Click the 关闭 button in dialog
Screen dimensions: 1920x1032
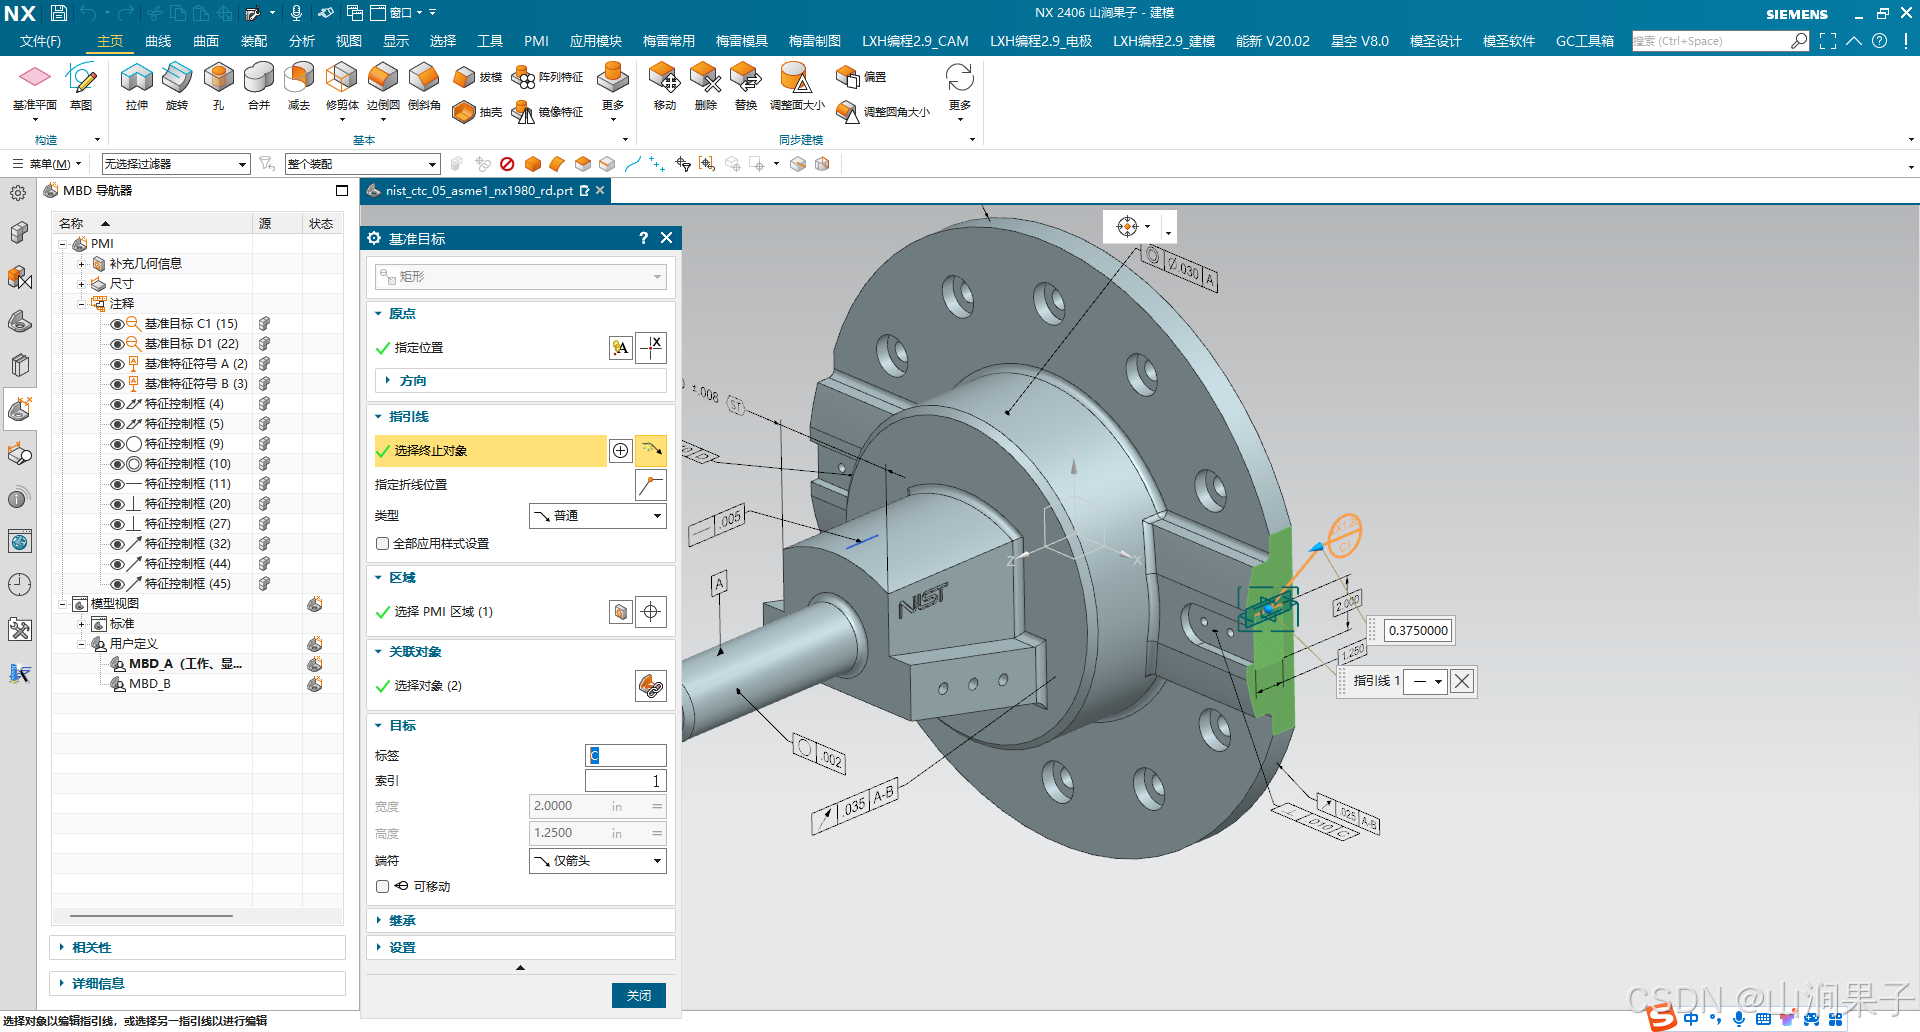coord(639,996)
